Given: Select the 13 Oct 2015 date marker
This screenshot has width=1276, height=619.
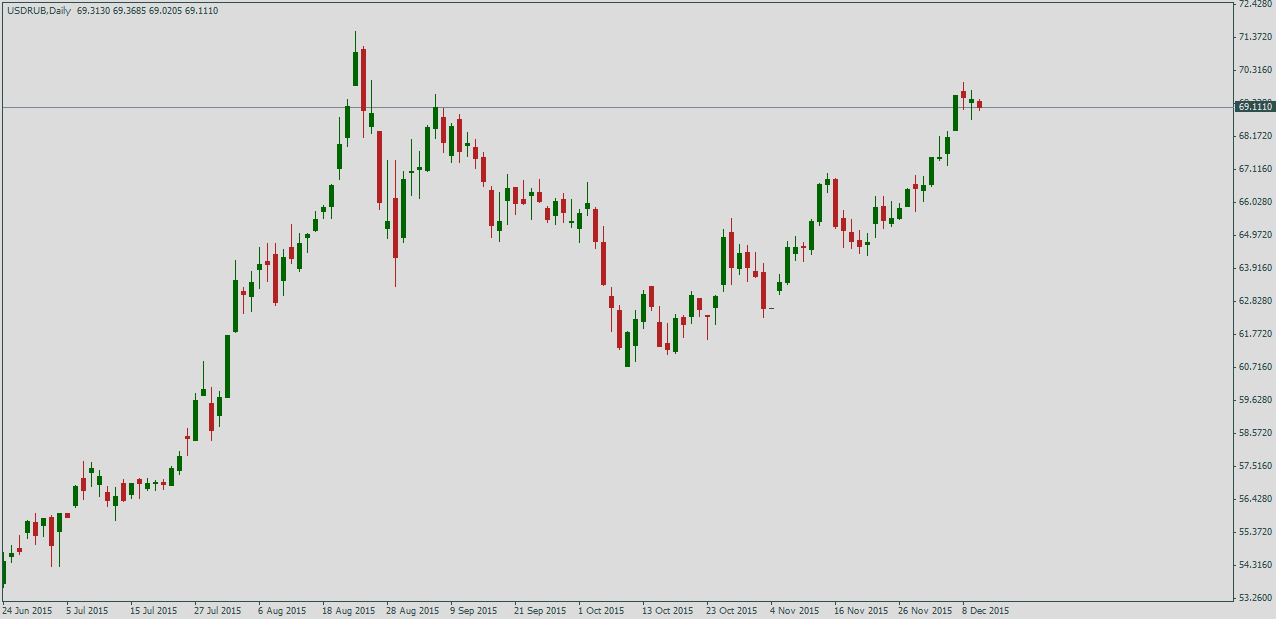Looking at the screenshot, I should point(667,610).
